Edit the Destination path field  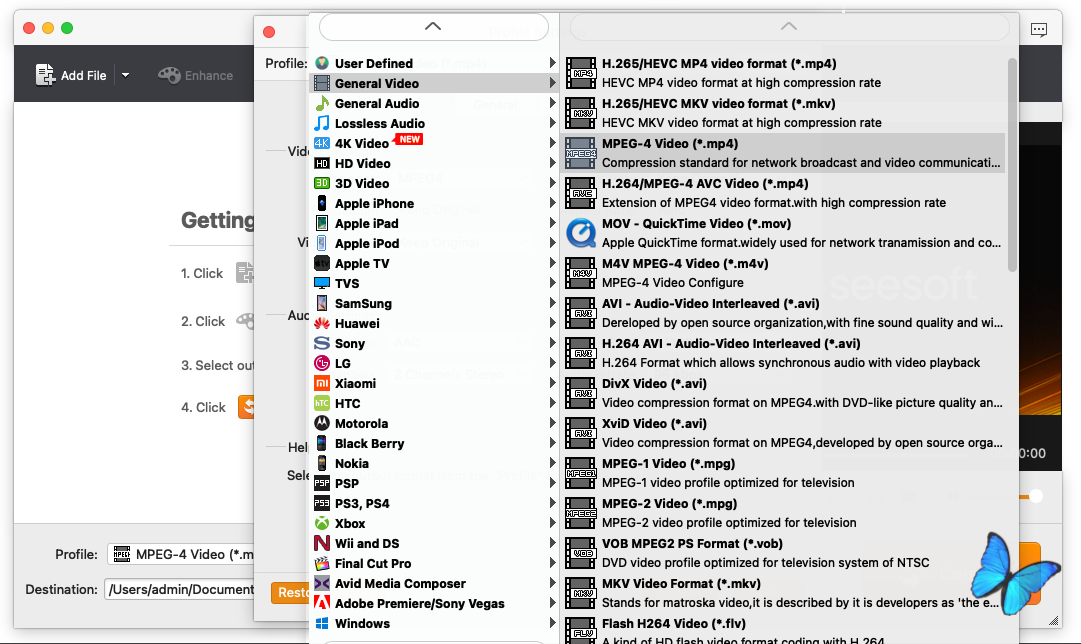click(180, 589)
